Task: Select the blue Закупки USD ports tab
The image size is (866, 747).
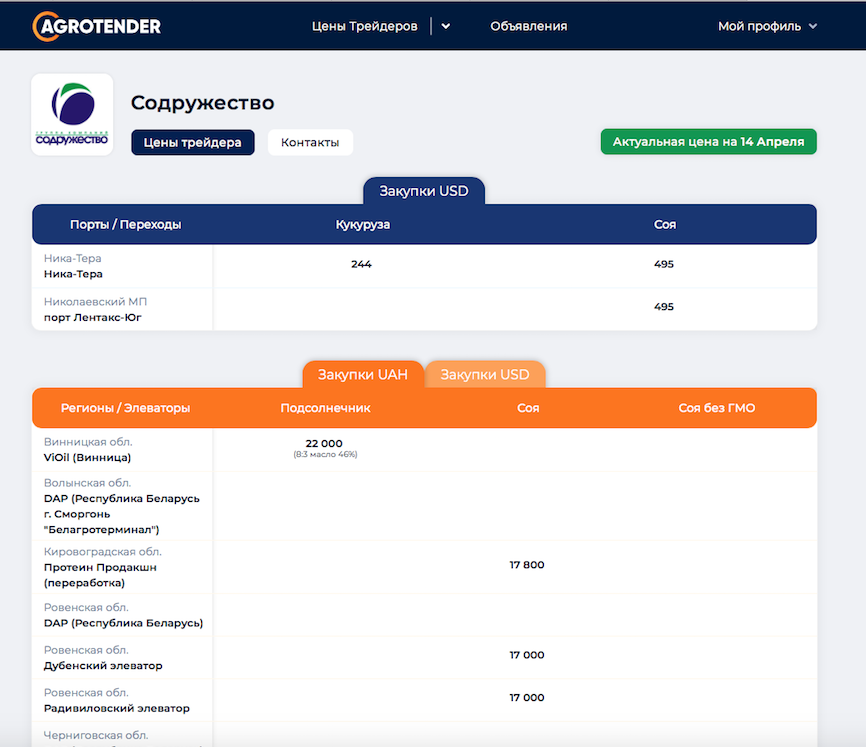Action: [x=424, y=191]
